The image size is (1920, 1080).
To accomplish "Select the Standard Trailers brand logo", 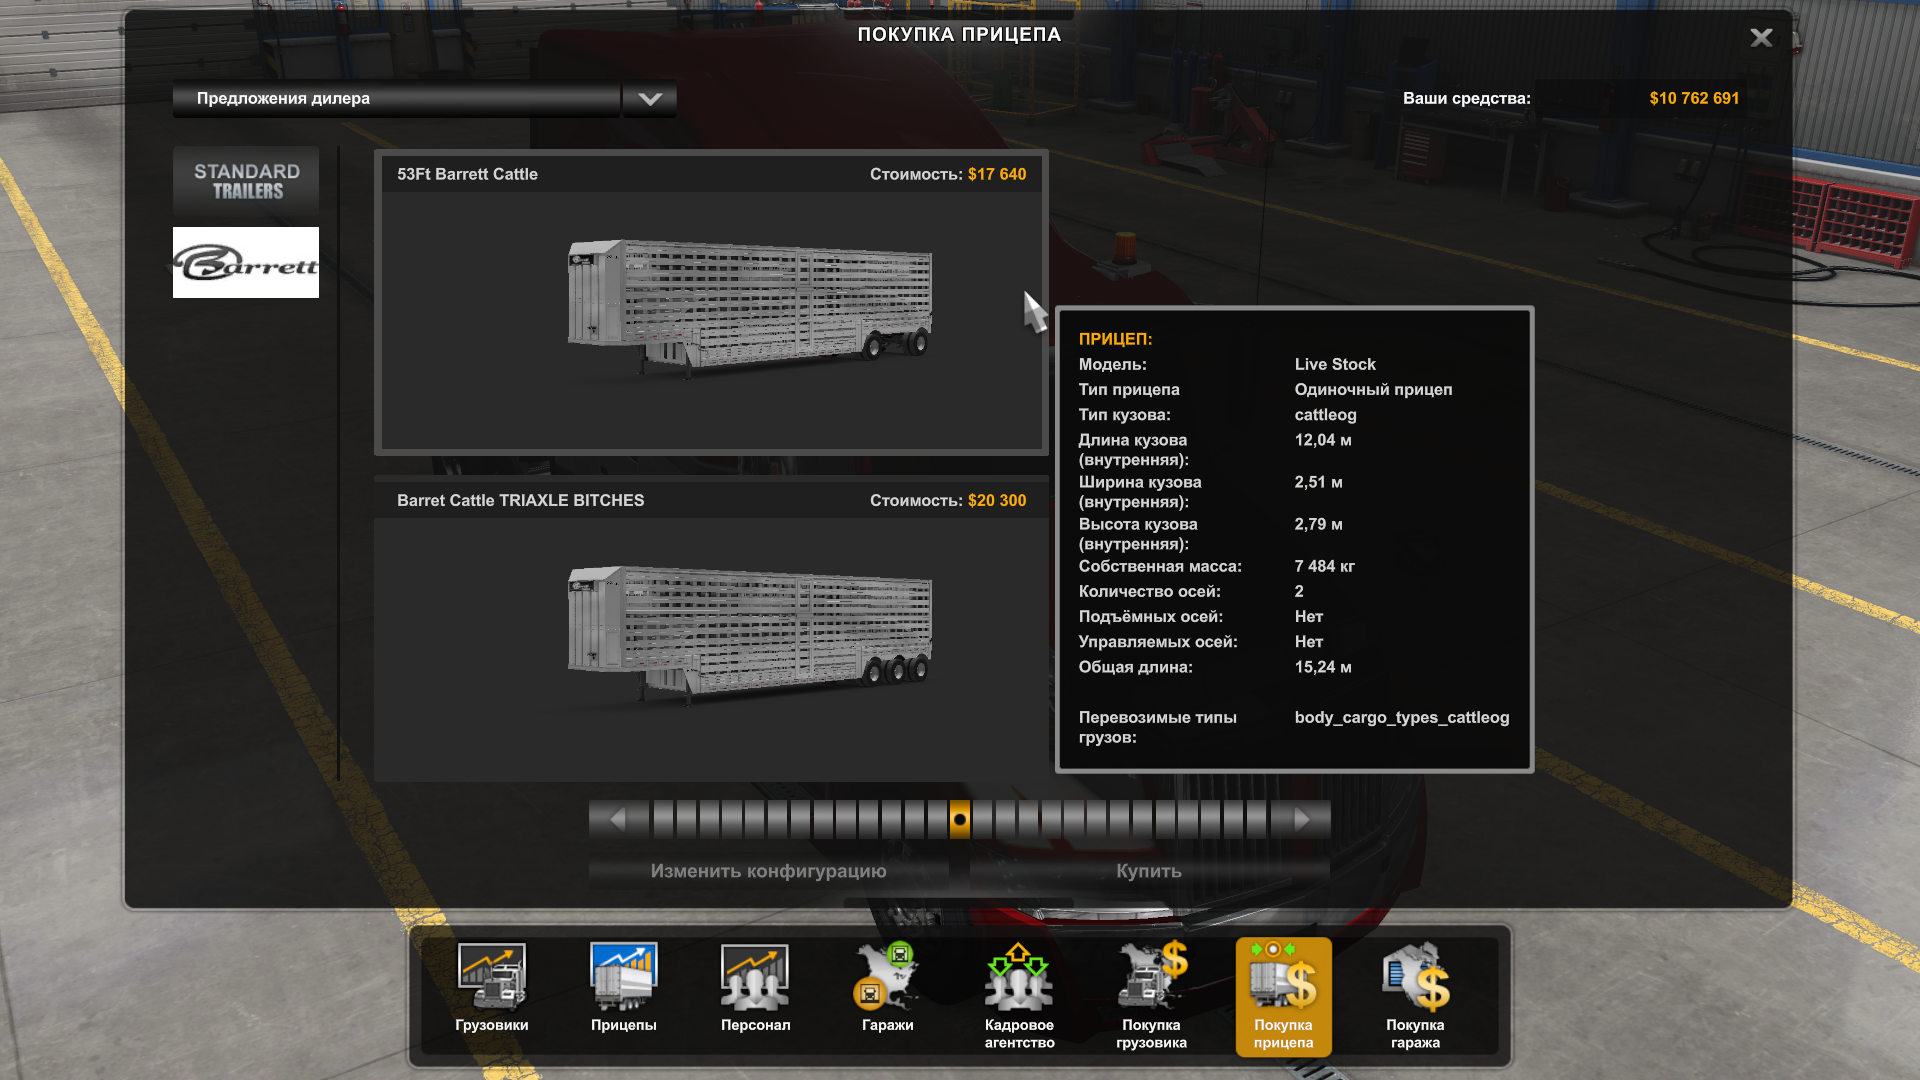I will (246, 181).
